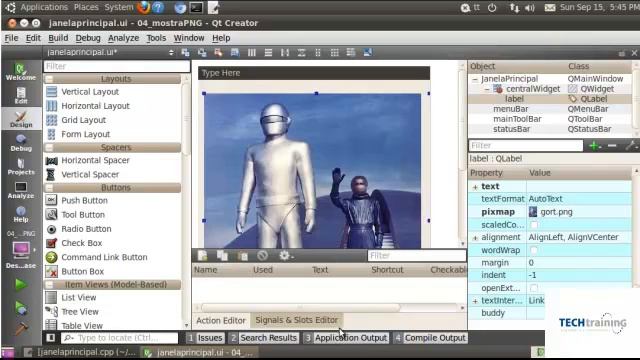Add dynamic property with green plus
The width and height of the screenshot is (640, 360).
595,146
